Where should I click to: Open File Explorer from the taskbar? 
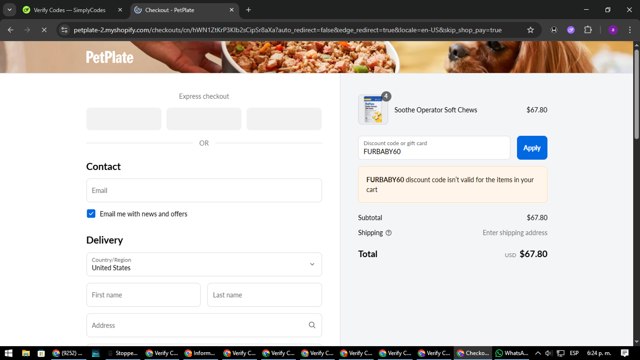click(x=26, y=353)
